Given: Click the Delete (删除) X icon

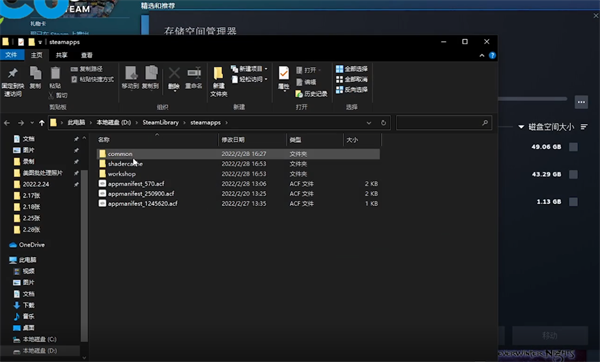Looking at the screenshot, I should coord(174,73).
